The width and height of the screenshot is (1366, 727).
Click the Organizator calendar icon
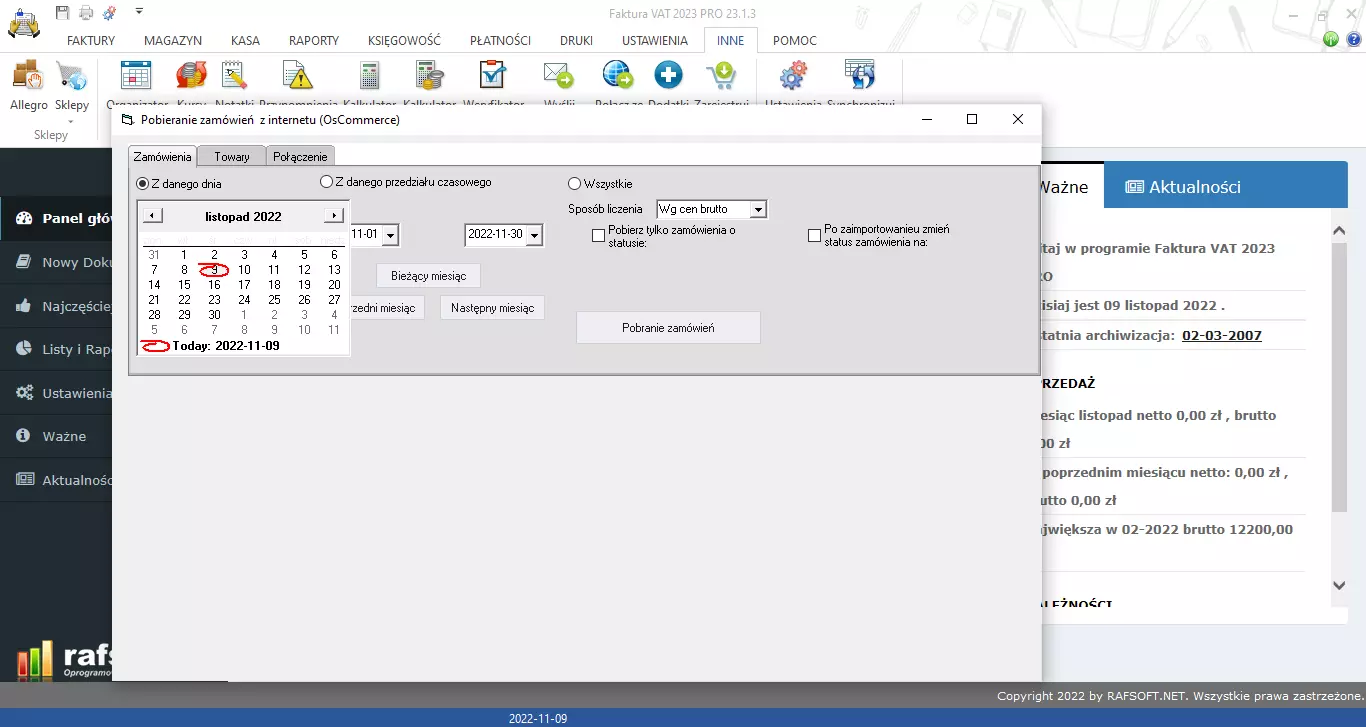pyautogui.click(x=135, y=76)
